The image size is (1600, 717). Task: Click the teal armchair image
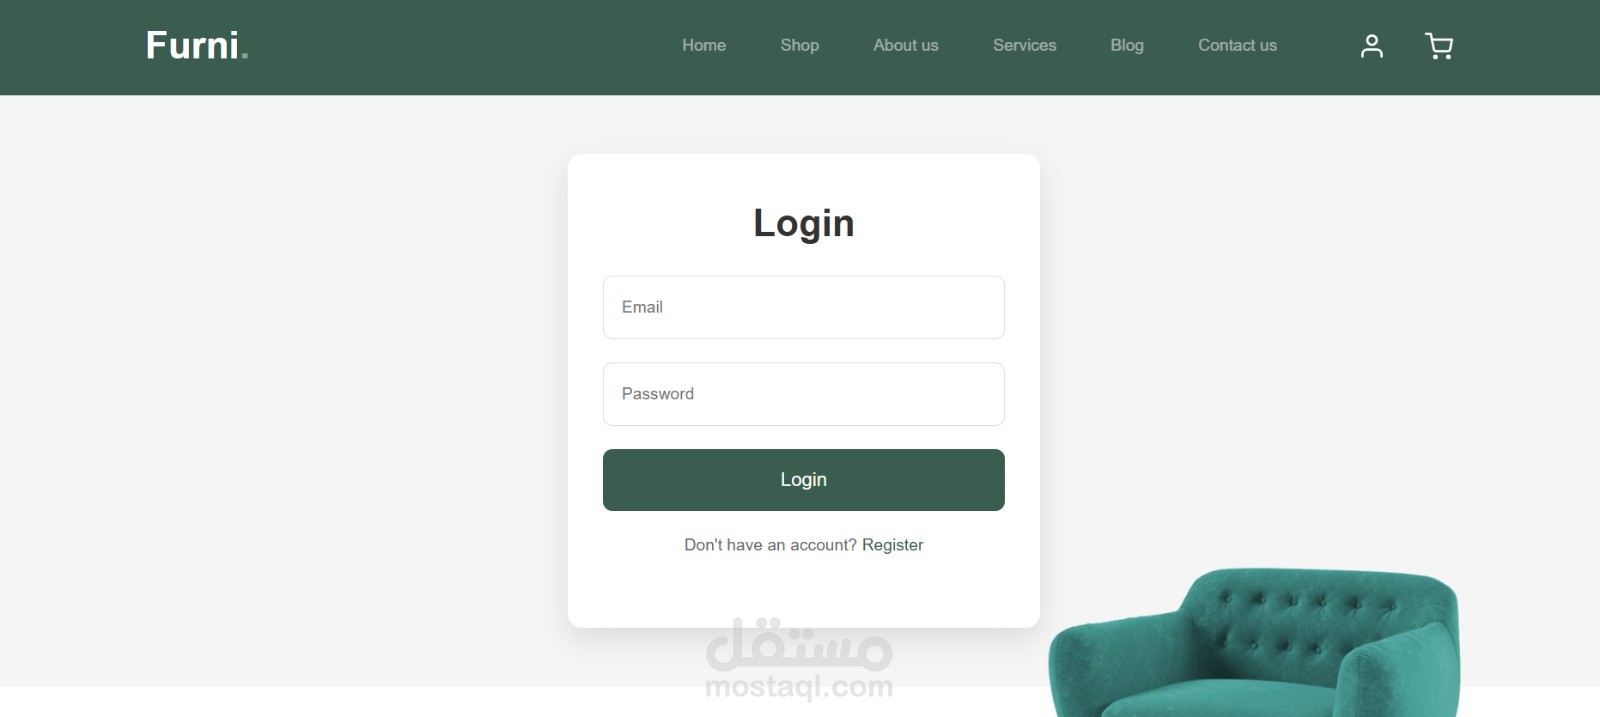1254,644
